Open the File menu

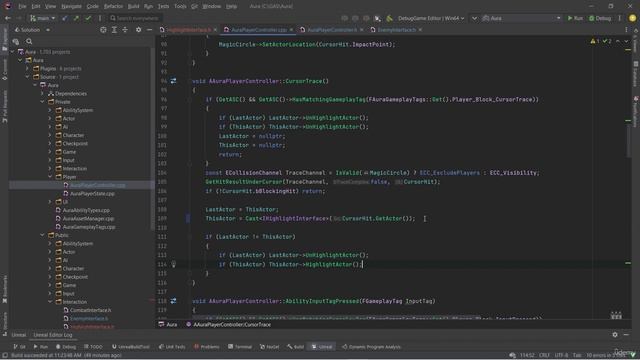(x=22, y=6)
